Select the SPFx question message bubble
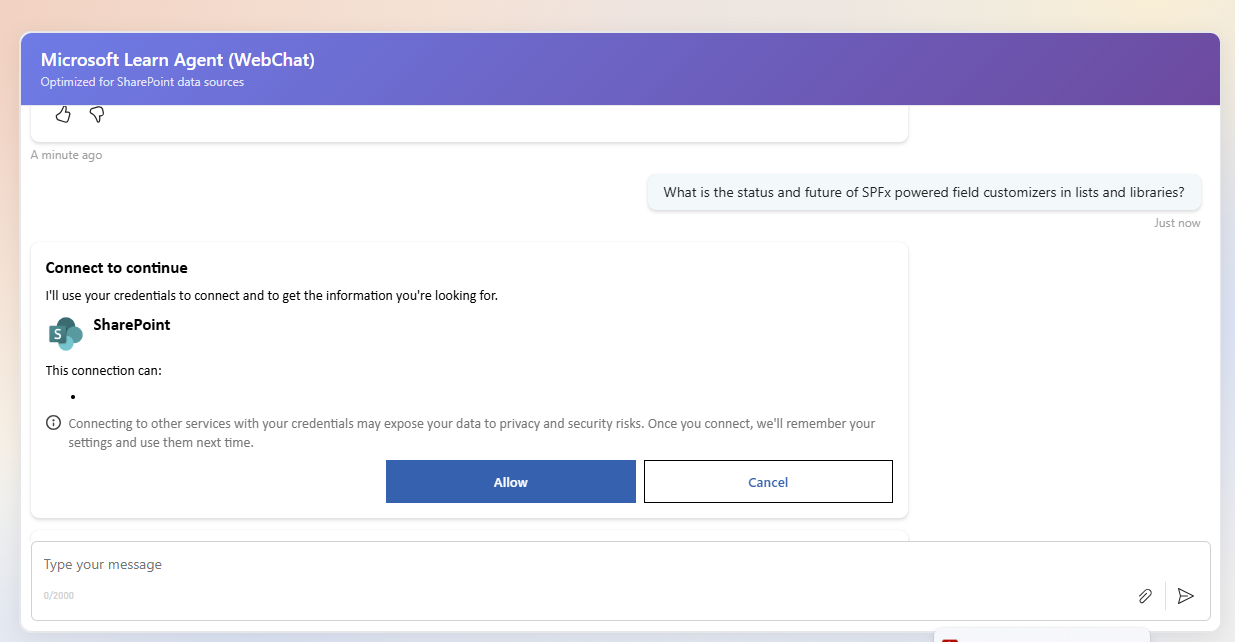This screenshot has height=642, width=1235. tap(923, 192)
